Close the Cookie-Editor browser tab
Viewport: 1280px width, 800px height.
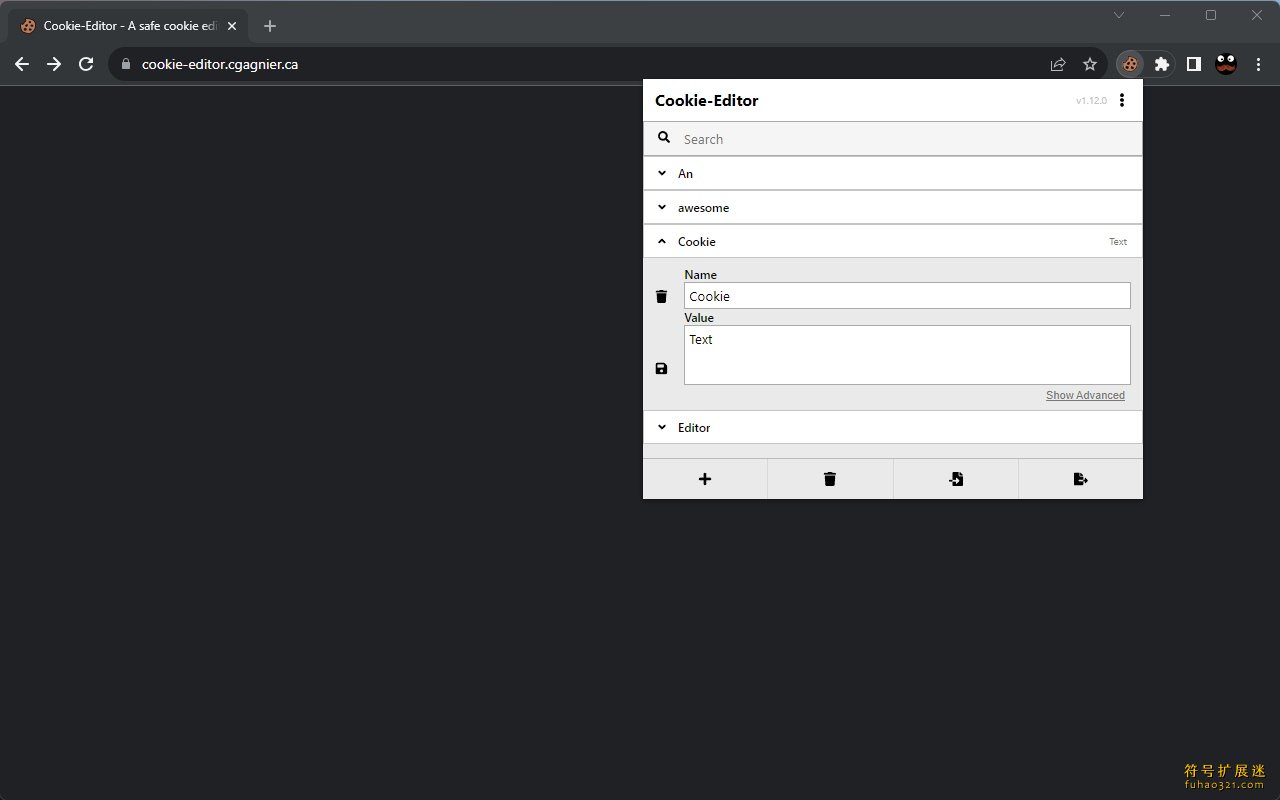pos(232,26)
